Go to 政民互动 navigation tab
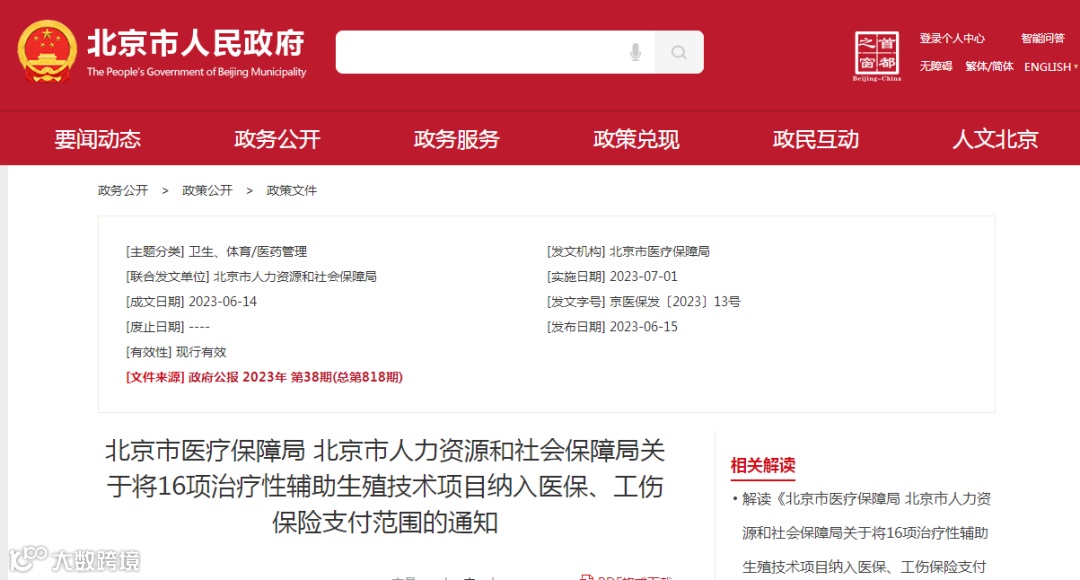1080x580 pixels. (x=816, y=139)
